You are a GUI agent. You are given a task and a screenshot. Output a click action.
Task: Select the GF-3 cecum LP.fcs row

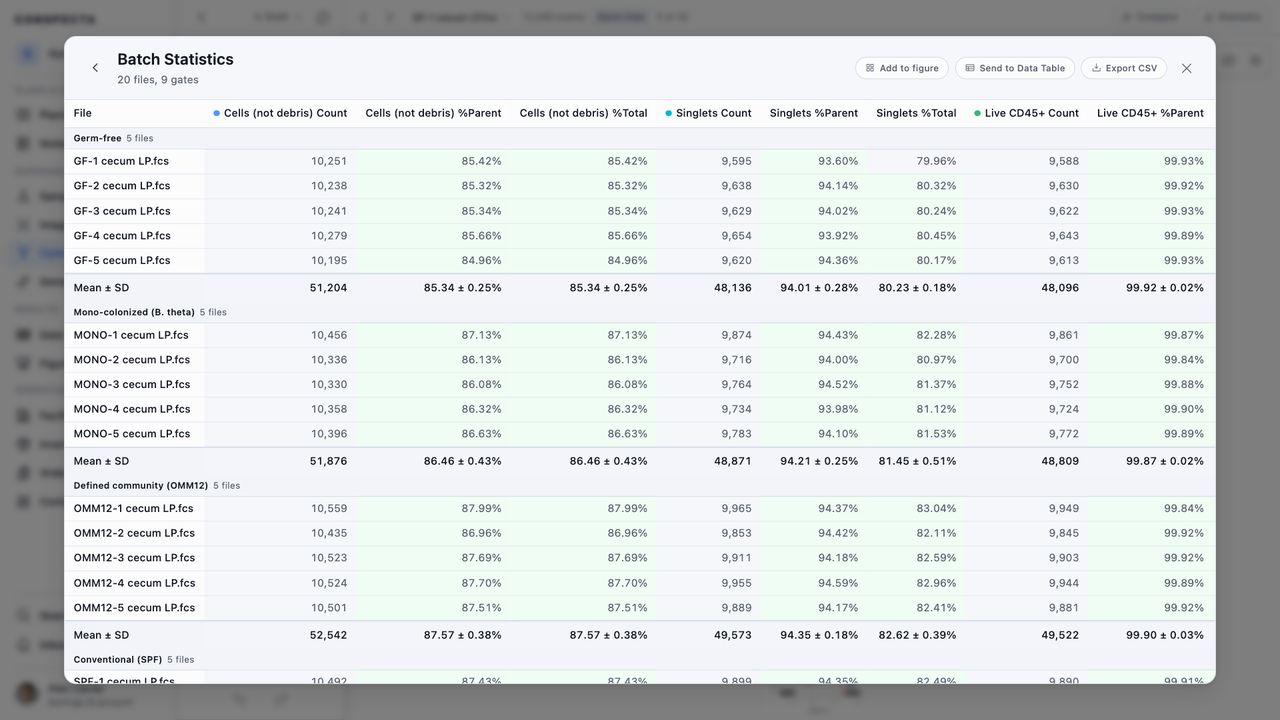point(640,211)
